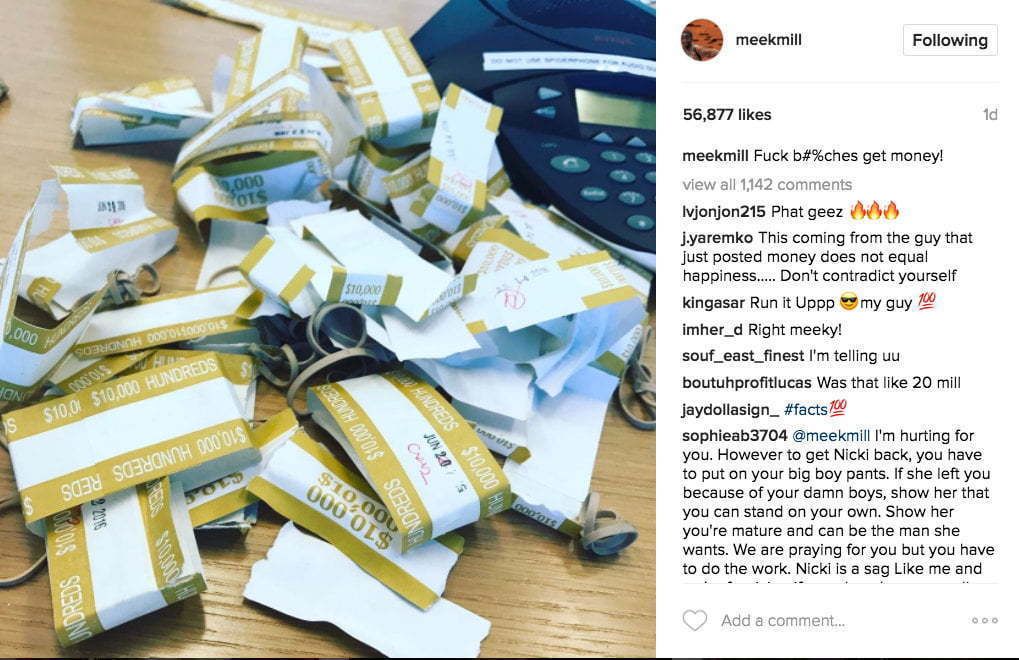Open the three-dot more options menu
Viewport: 1019px width, 660px height.
(x=985, y=620)
